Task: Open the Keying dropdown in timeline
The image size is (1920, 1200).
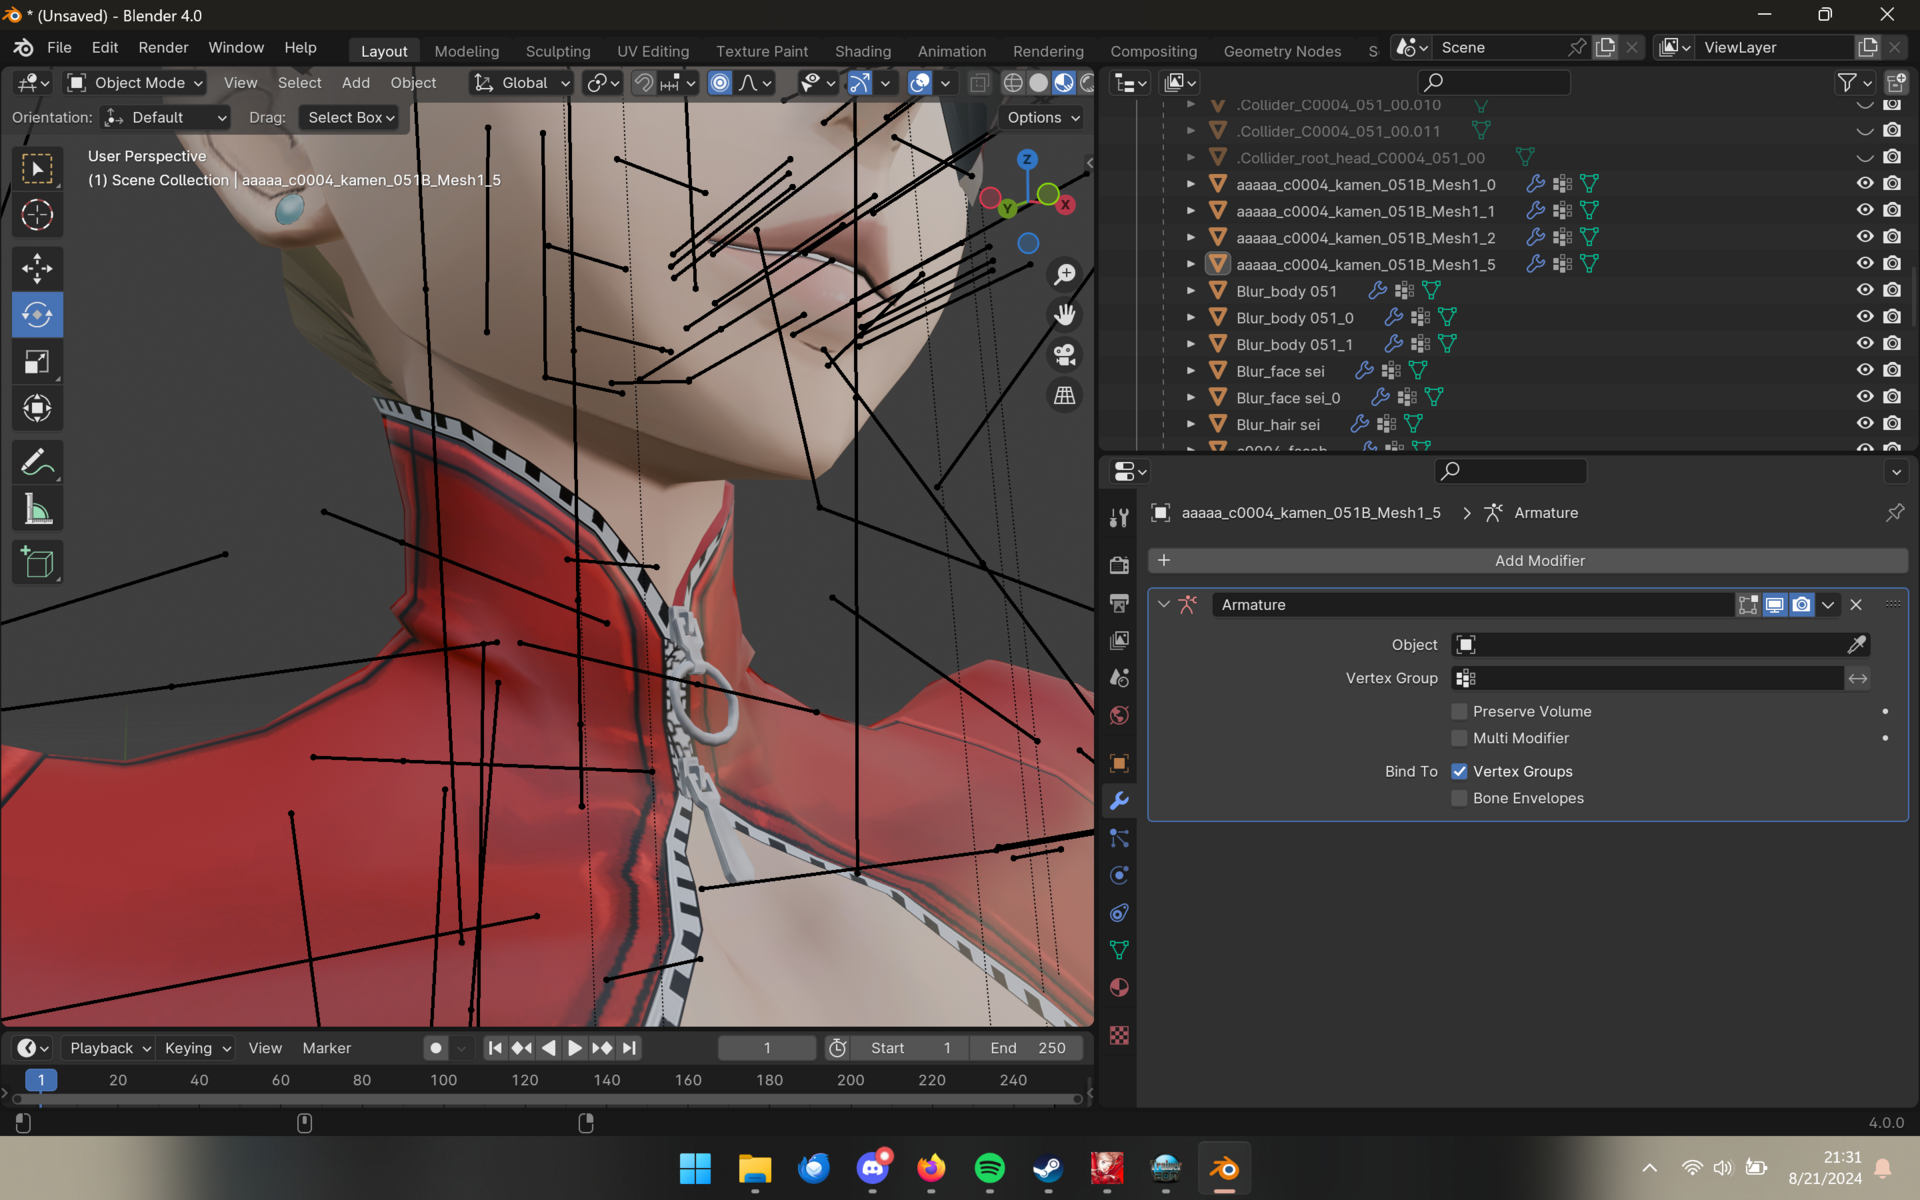Action: pos(197,1048)
